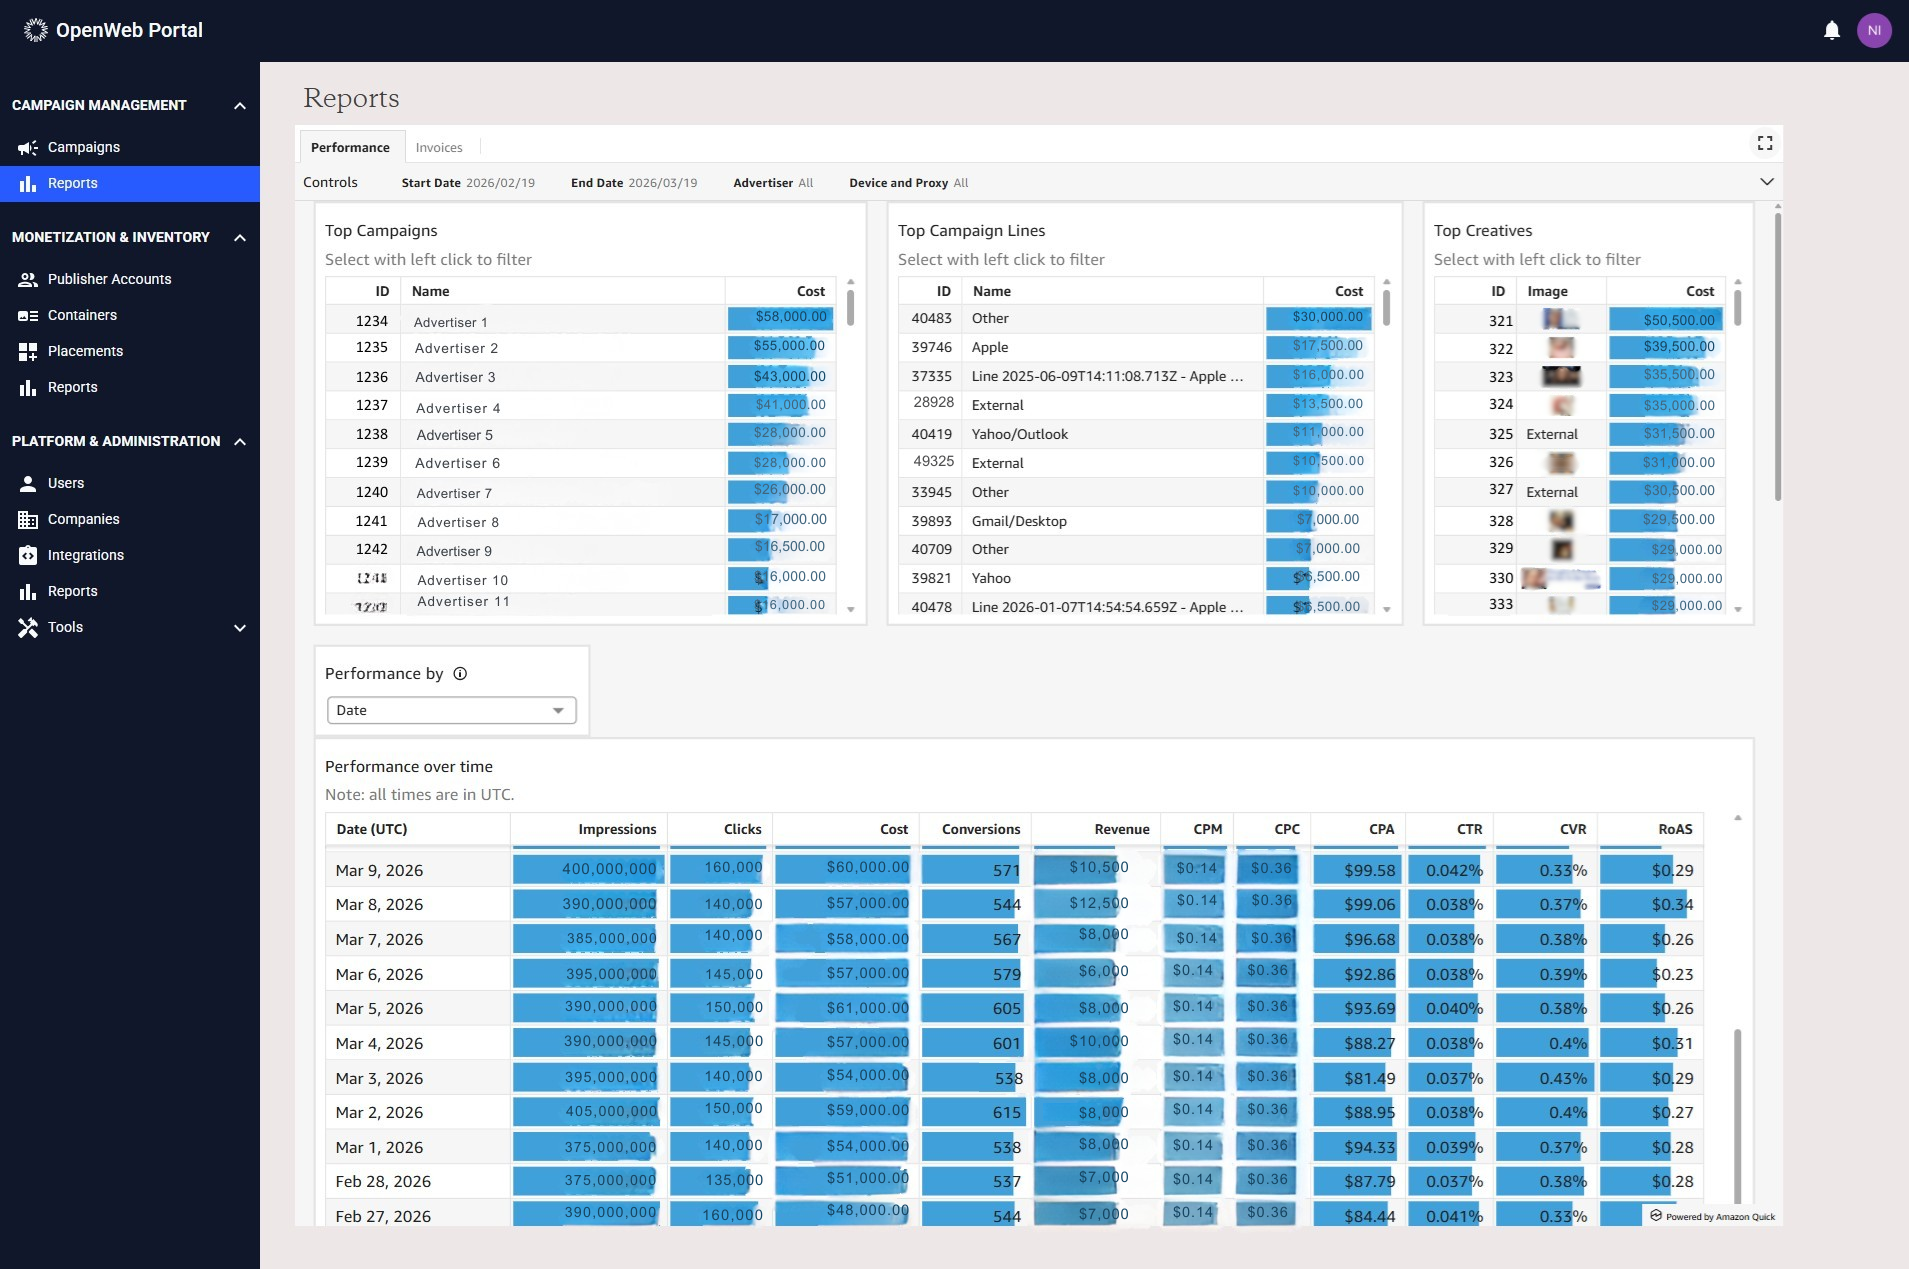Viewport: 1909px width, 1269px height.
Task: Expand the Controls filter bar chevron
Action: point(1766,182)
